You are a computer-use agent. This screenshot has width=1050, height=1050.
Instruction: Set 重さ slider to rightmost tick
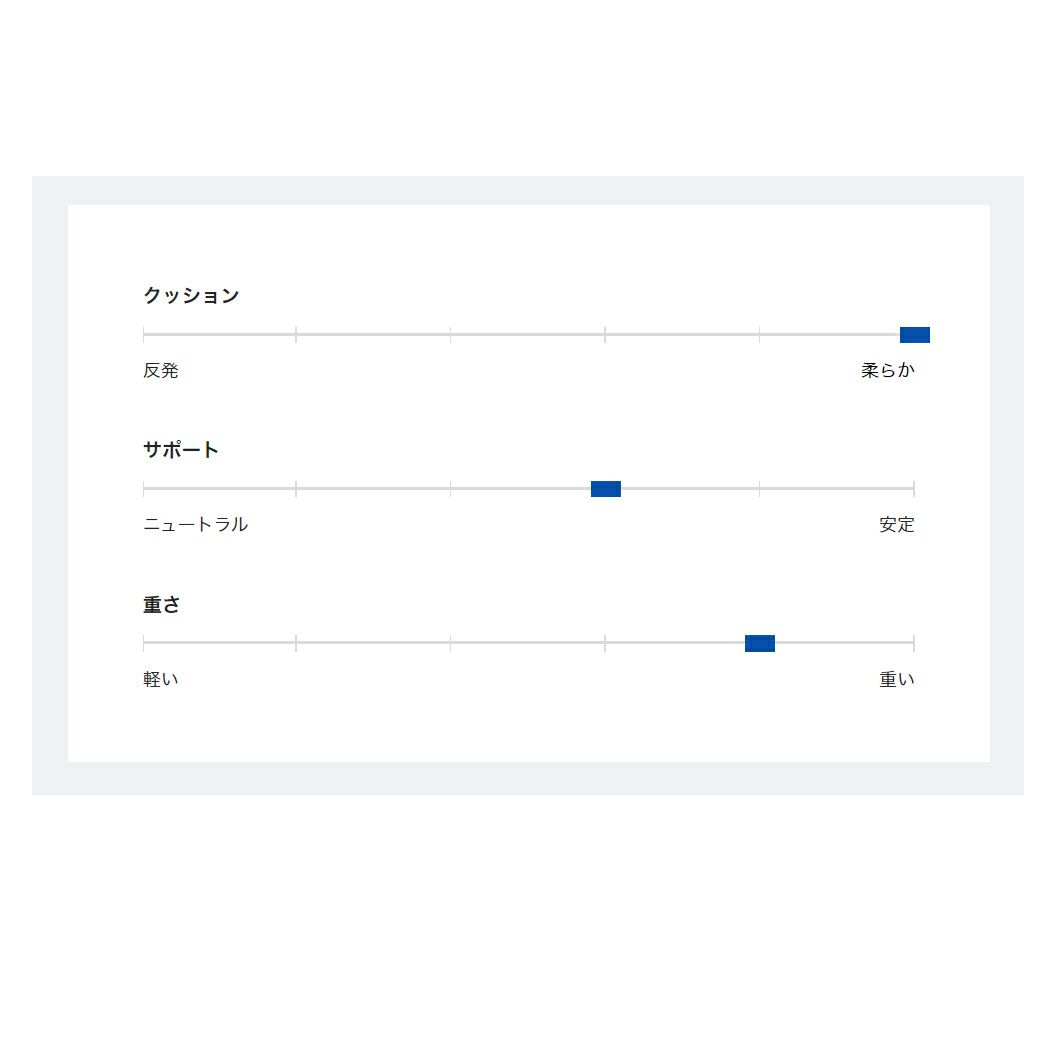click(913, 643)
